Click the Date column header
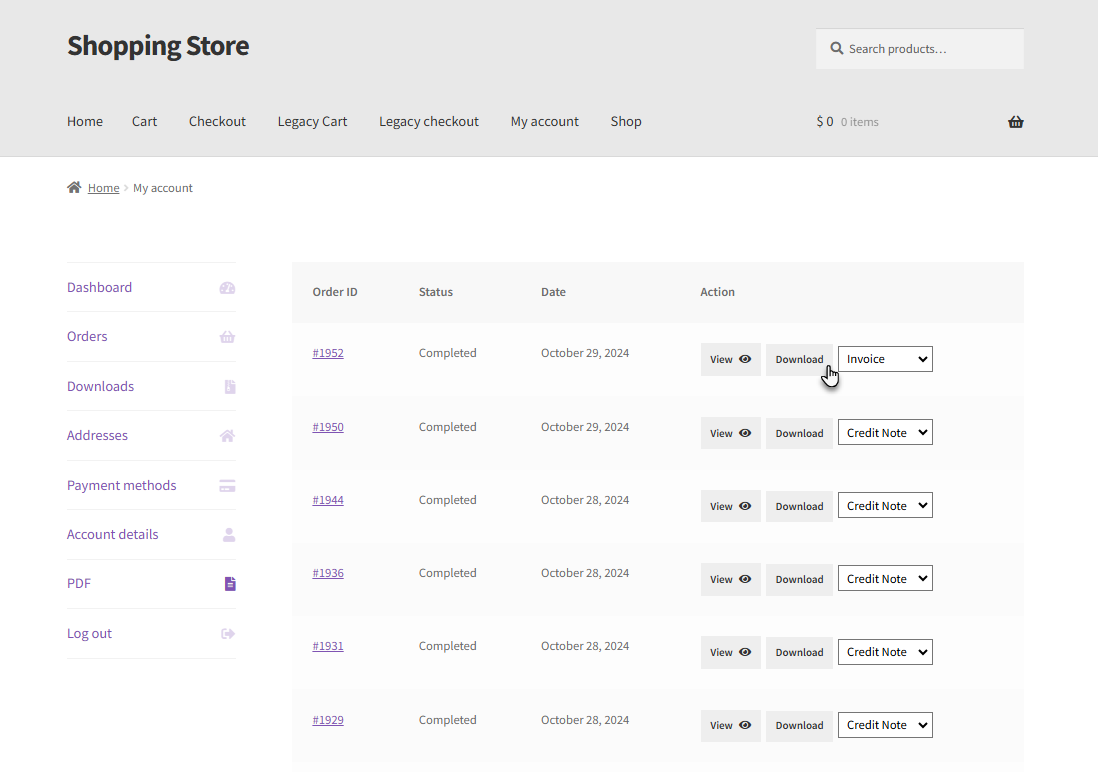 click(x=553, y=292)
